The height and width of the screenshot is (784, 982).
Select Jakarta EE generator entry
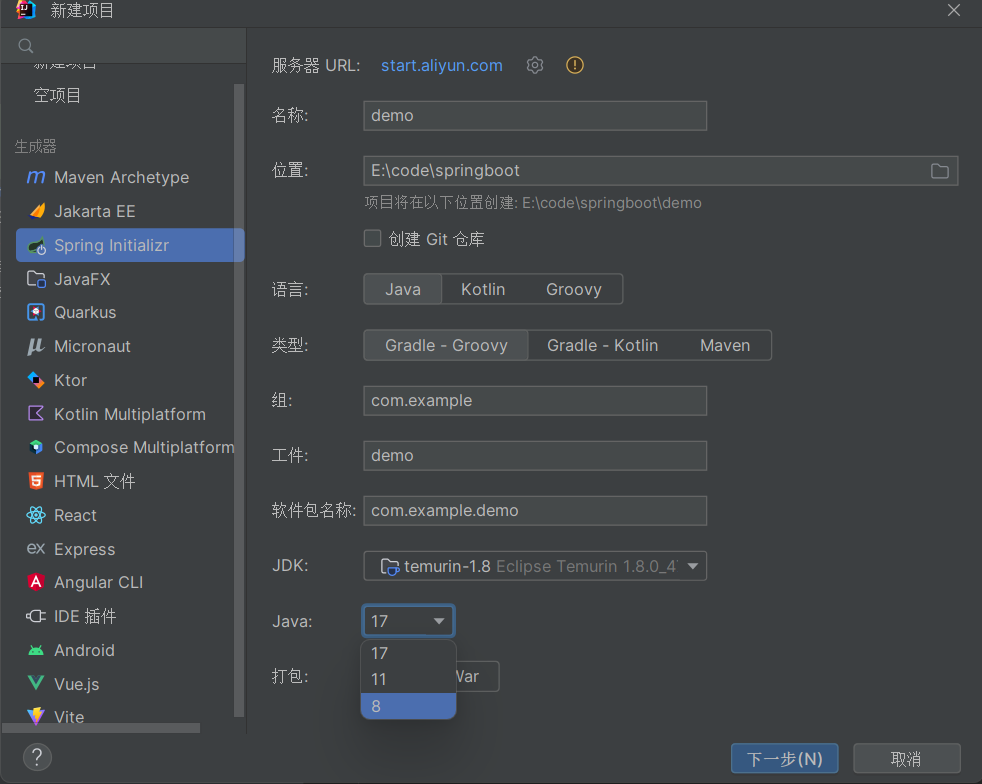pyautogui.click(x=130, y=211)
